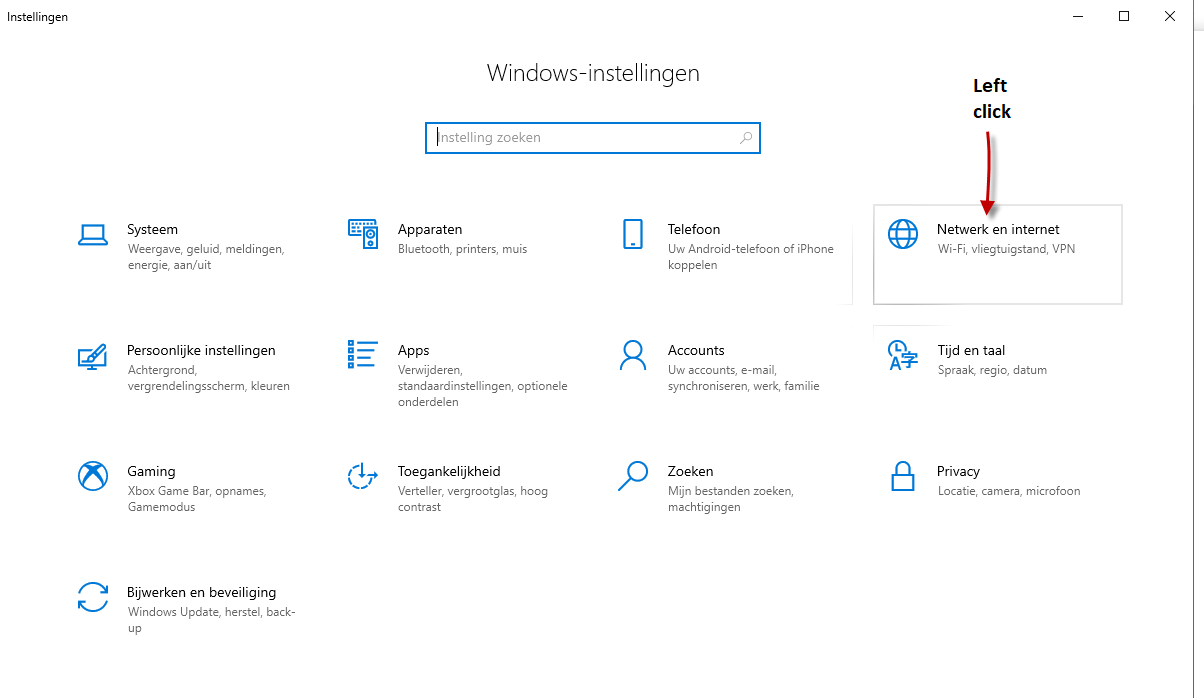The height and width of the screenshot is (698, 1204).
Task: Select the Accounts person icon
Action: click(x=633, y=355)
